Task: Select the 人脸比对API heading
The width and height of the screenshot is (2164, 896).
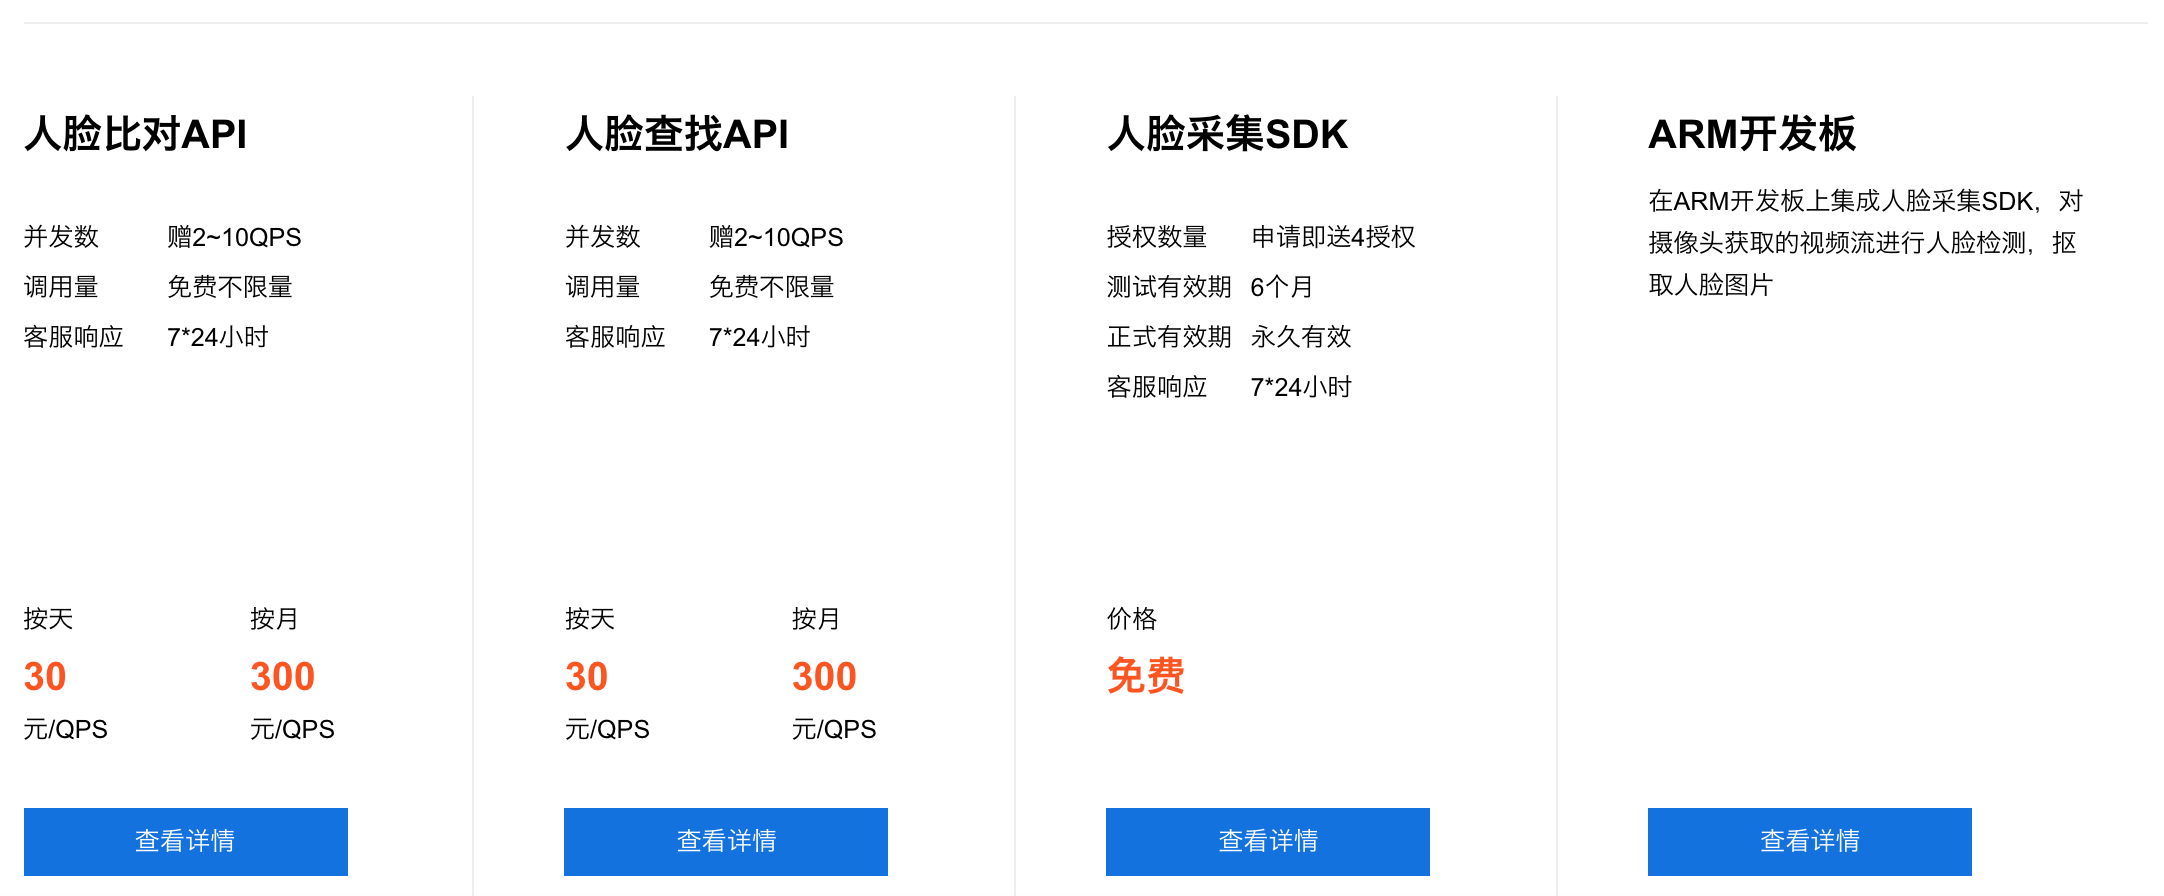Action: (x=135, y=134)
